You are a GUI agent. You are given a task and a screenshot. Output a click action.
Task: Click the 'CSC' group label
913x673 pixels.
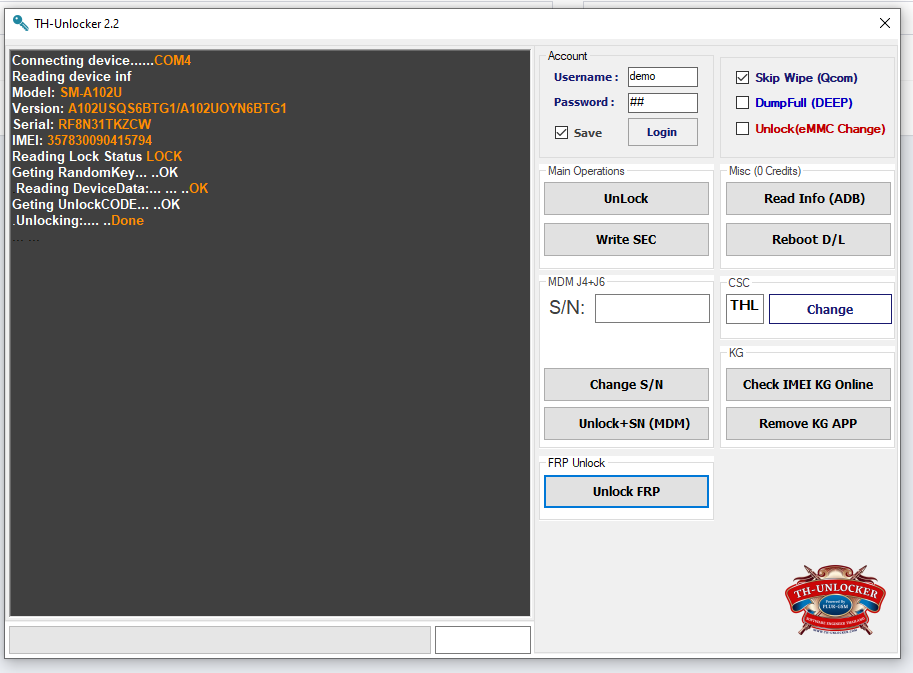point(739,283)
